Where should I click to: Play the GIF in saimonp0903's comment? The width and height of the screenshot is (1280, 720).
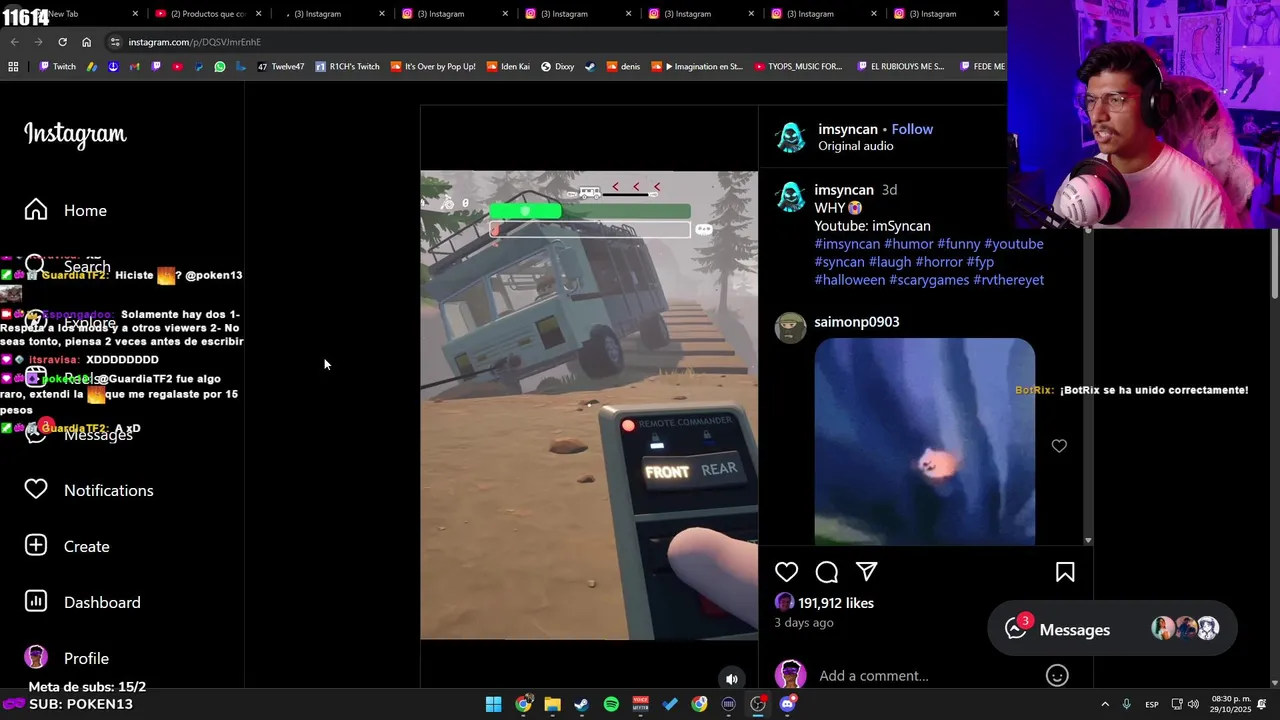coord(925,442)
